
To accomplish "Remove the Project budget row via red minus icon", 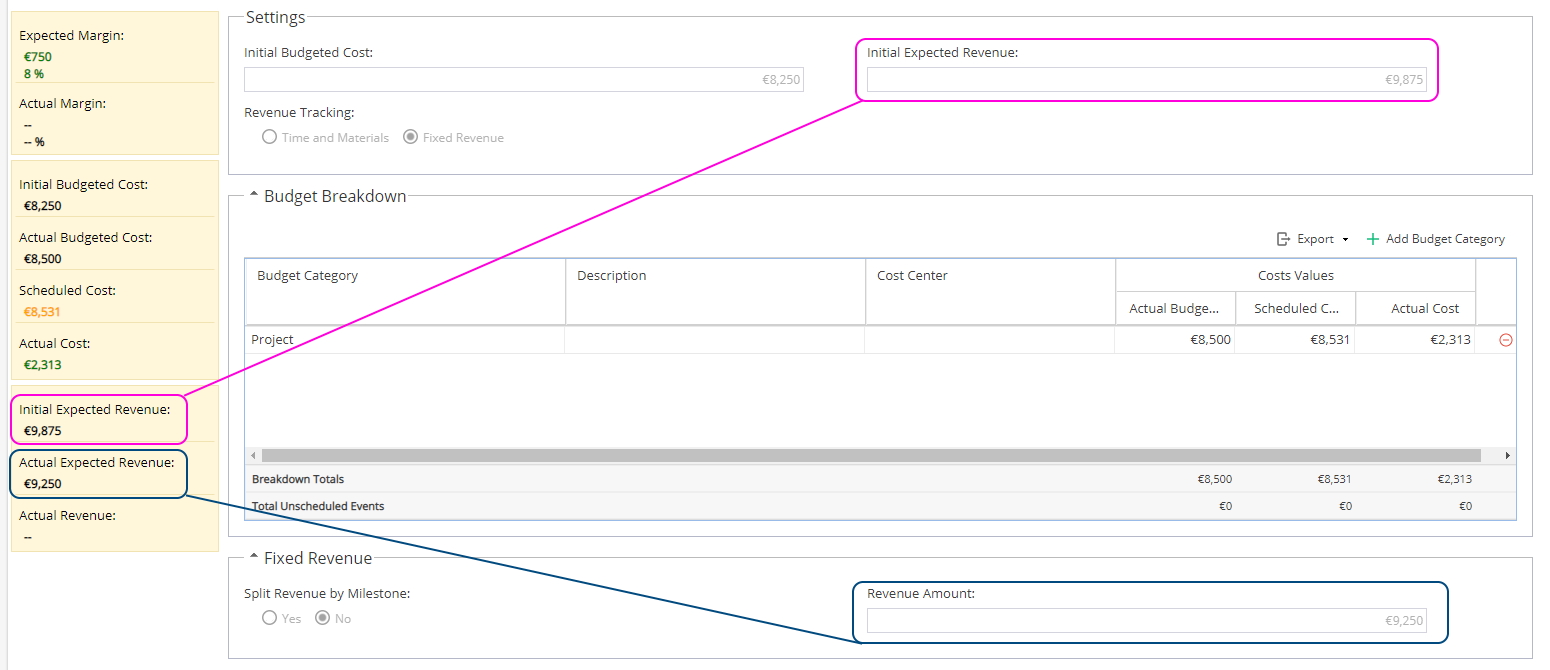I will coord(1506,340).
